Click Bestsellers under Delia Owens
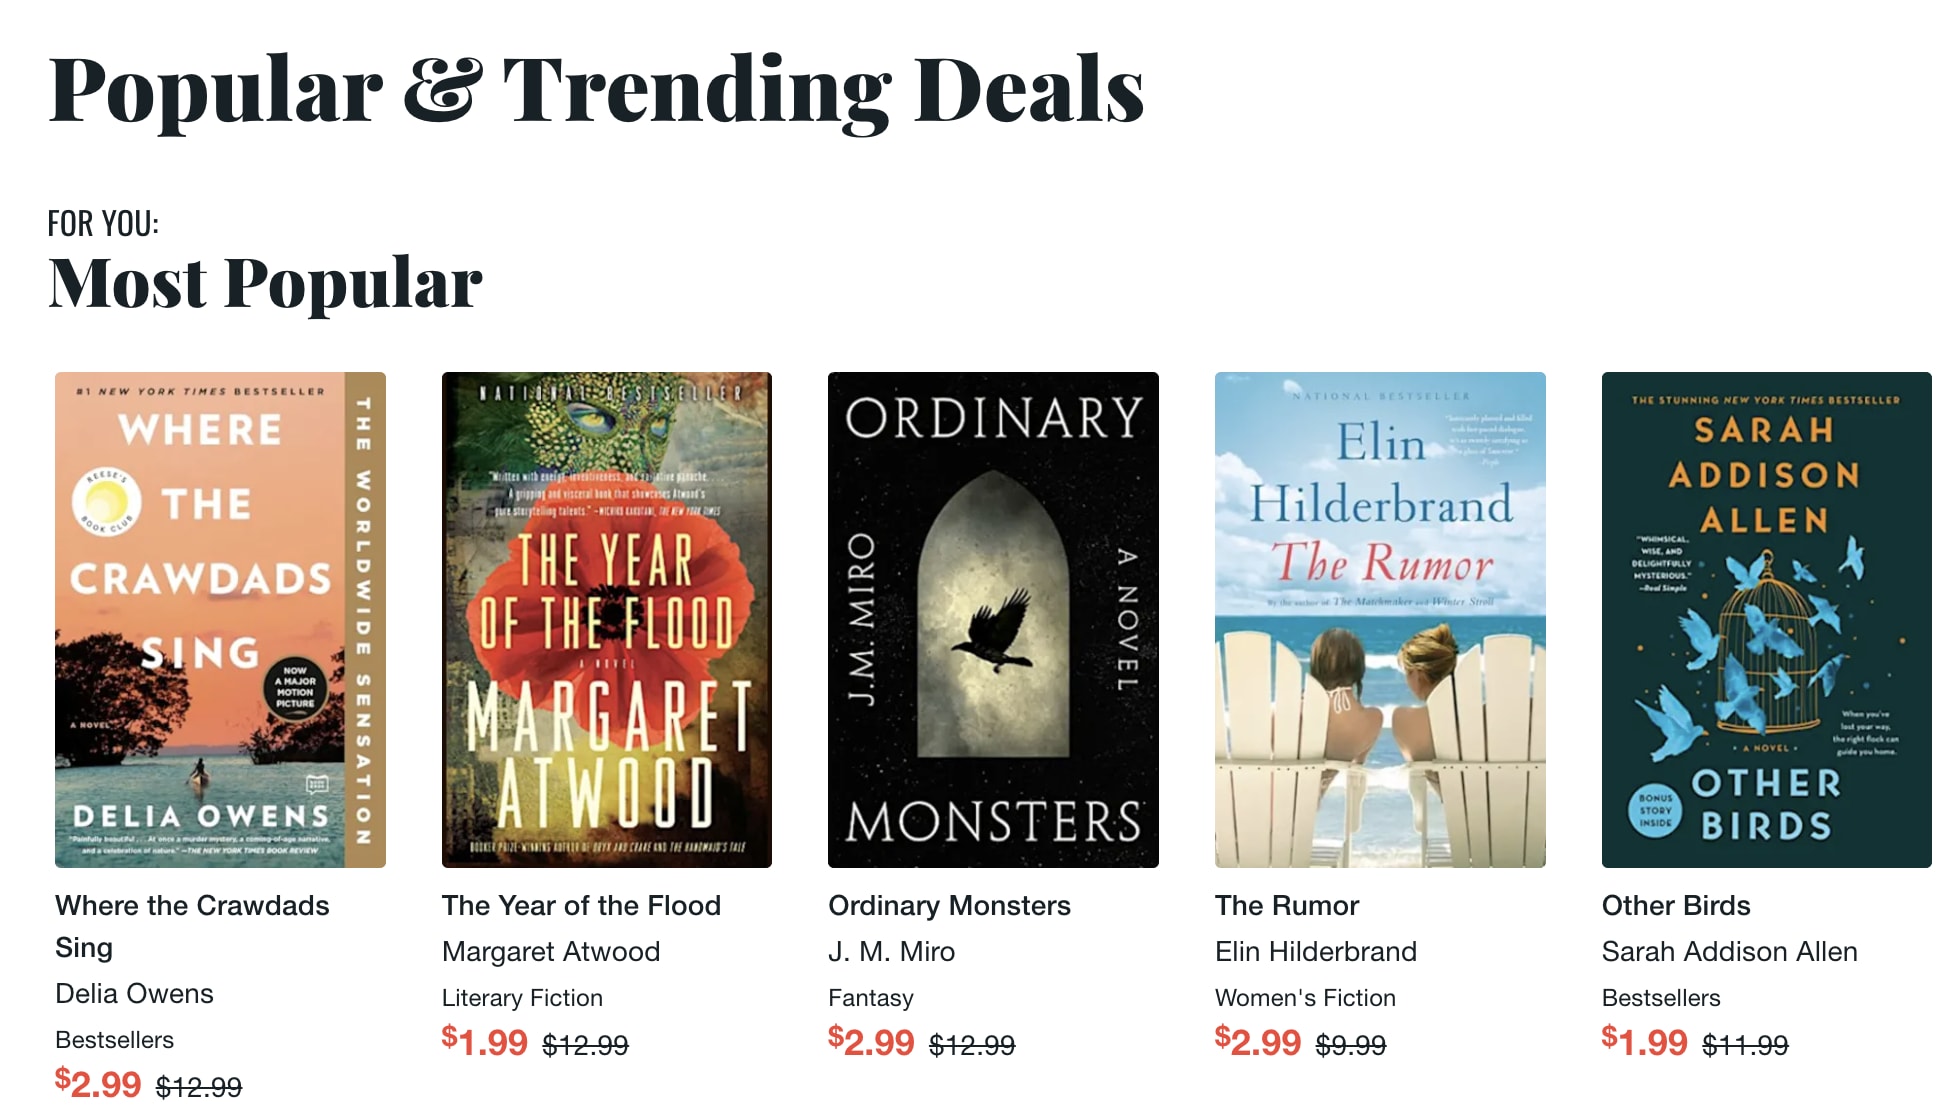1954x1108 pixels. [x=114, y=1039]
